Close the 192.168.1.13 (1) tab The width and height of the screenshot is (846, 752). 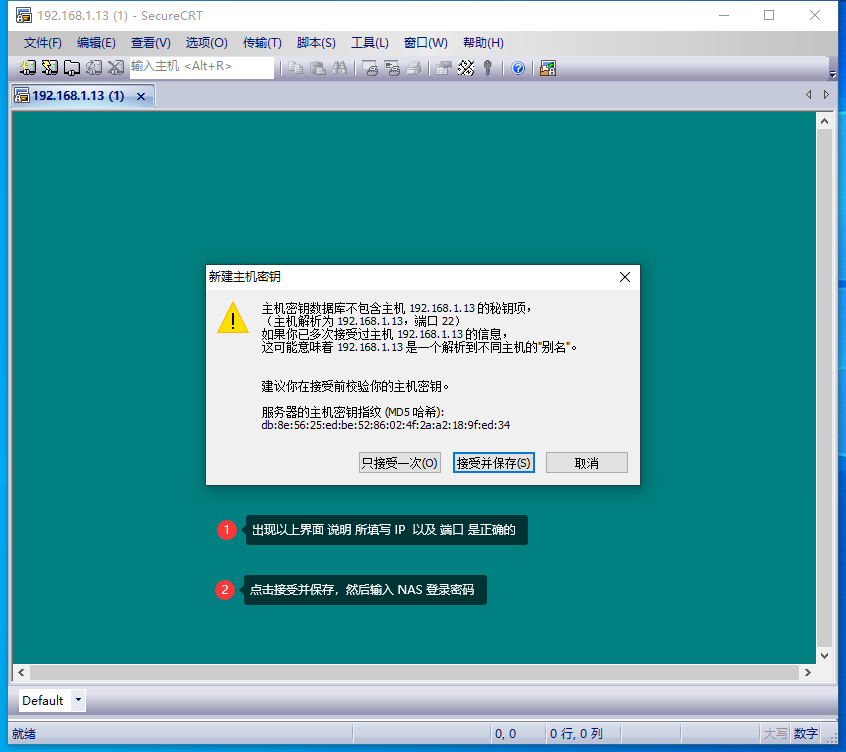141,97
